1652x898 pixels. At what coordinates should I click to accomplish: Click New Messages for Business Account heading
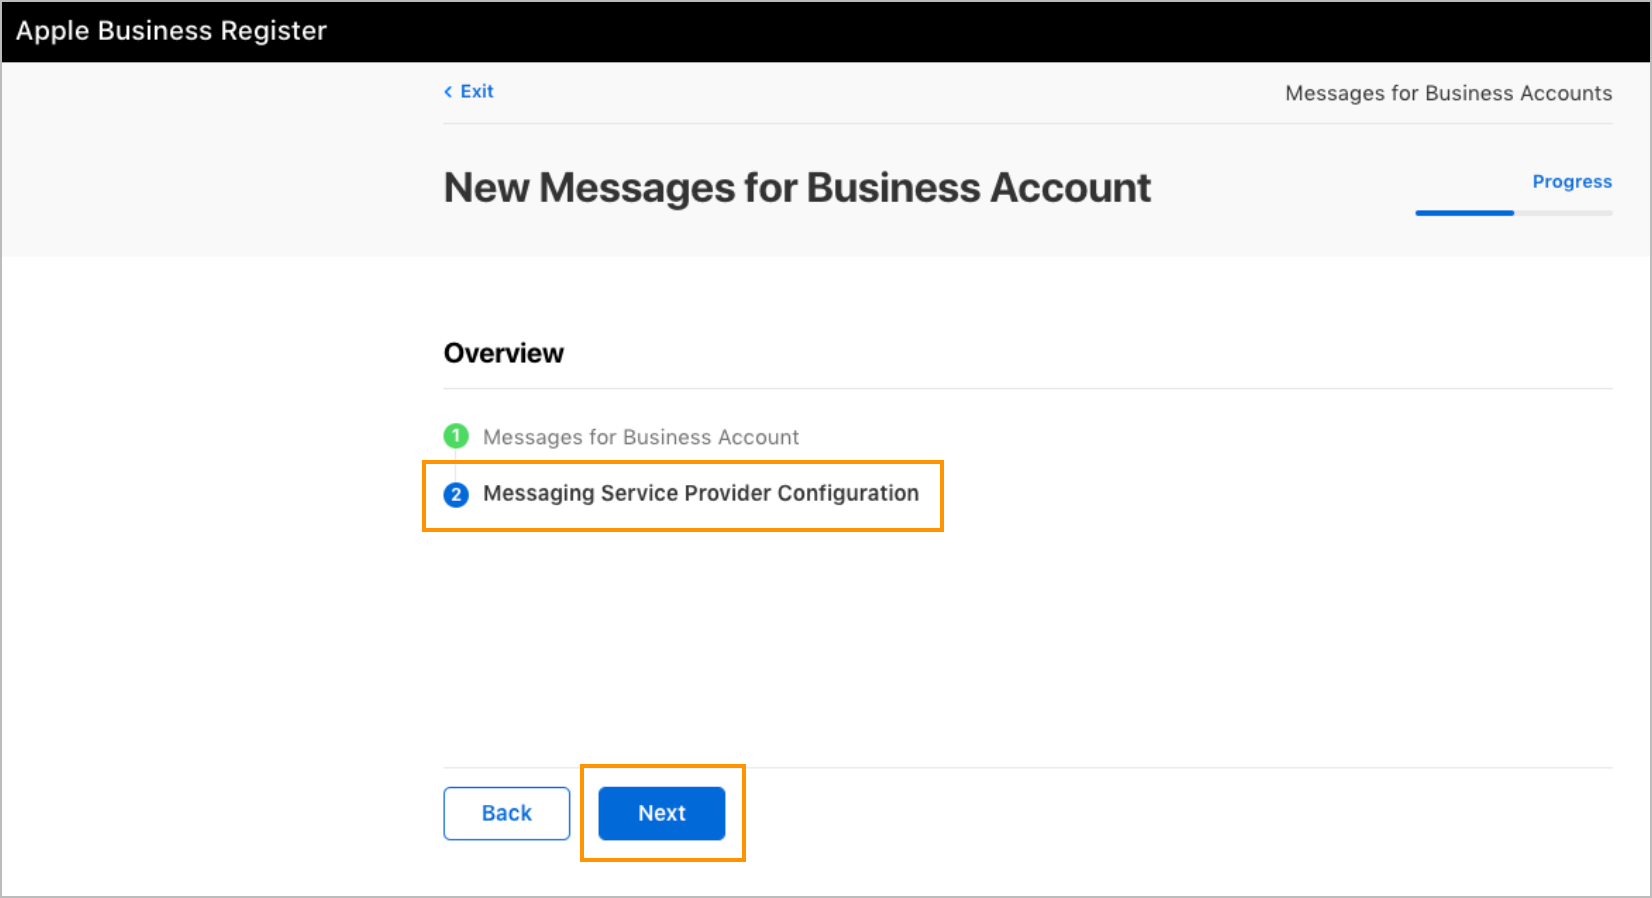(797, 188)
